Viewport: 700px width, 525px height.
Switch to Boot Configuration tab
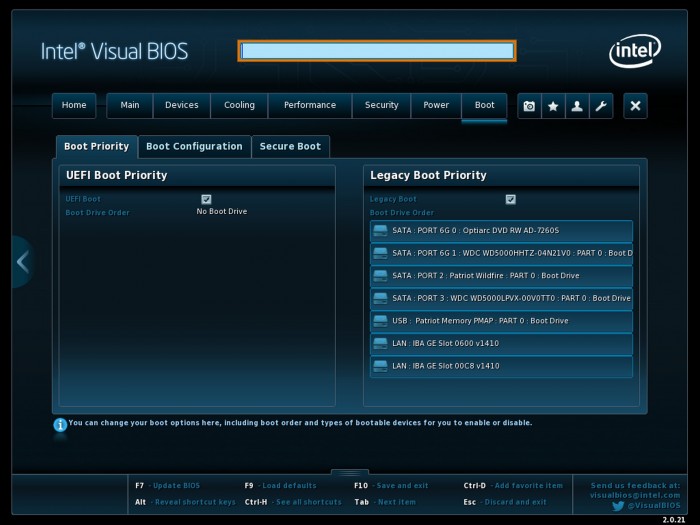194,146
